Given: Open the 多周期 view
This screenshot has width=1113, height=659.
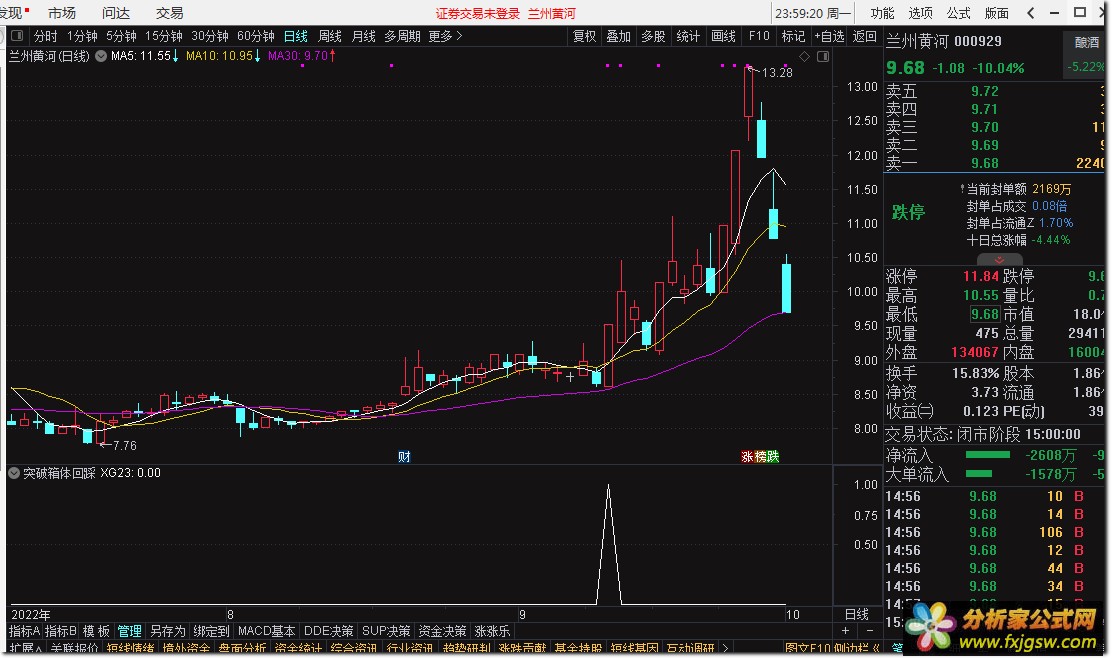Looking at the screenshot, I should tap(402, 36).
